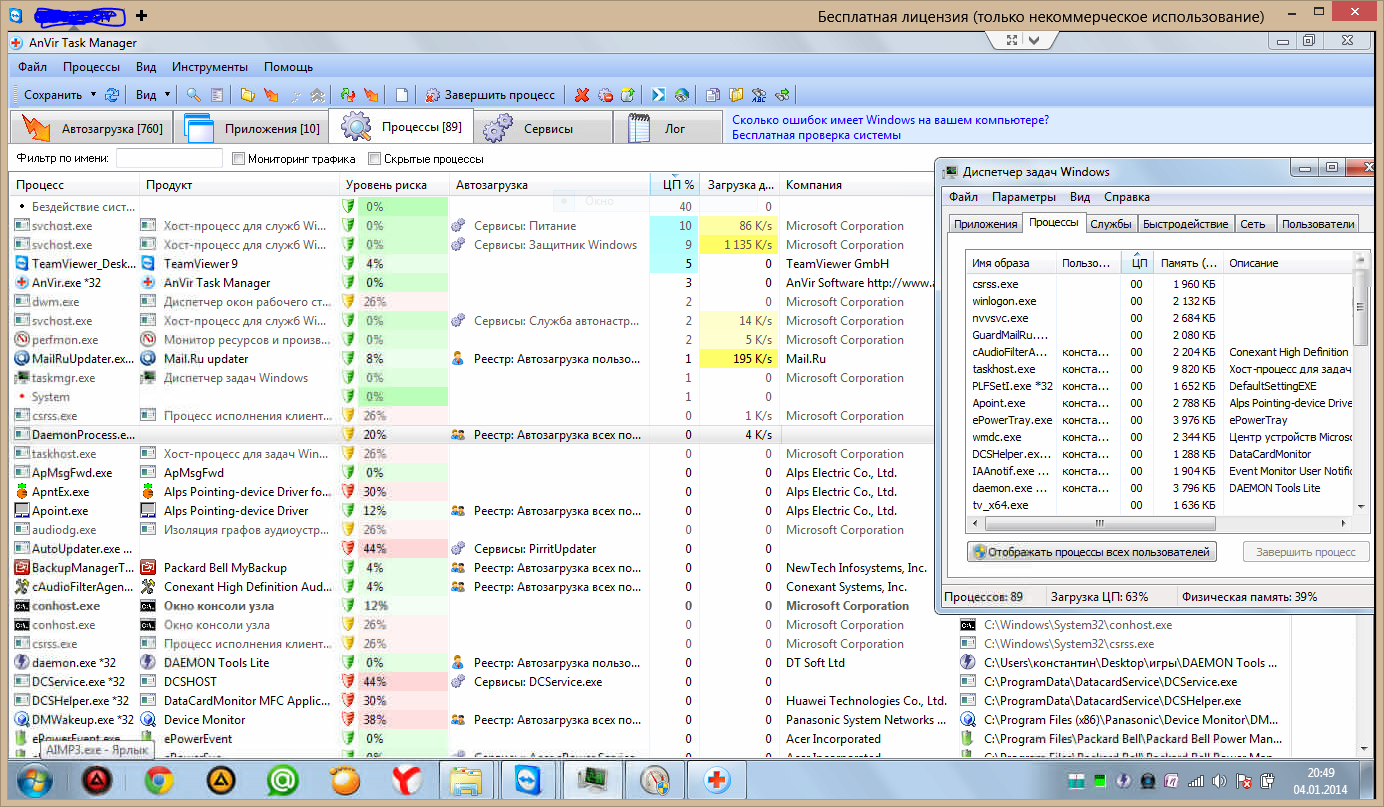Open the Бесплатная проверка системы link

[816, 135]
